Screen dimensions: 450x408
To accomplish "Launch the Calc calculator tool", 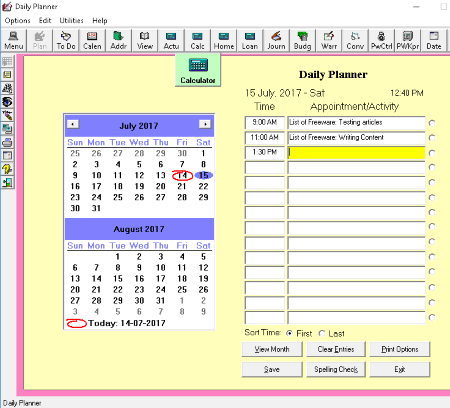I will 197,41.
